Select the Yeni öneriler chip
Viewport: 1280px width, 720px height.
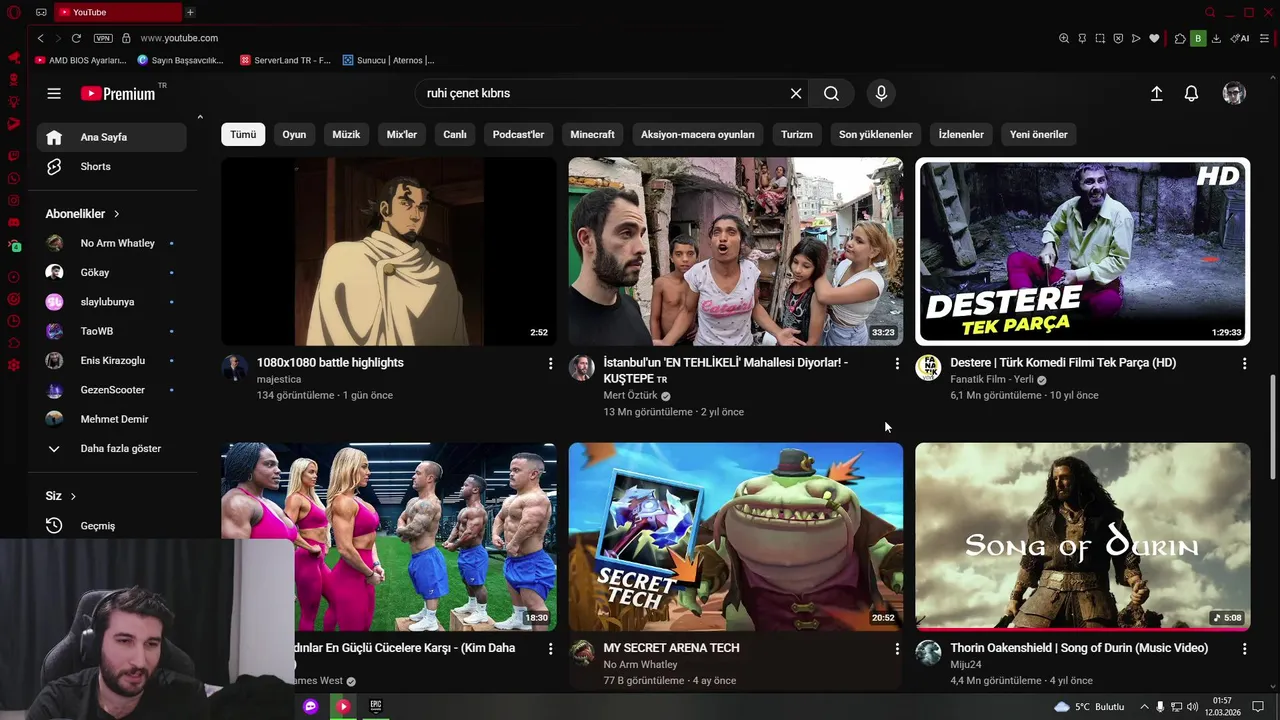coord(1038,134)
